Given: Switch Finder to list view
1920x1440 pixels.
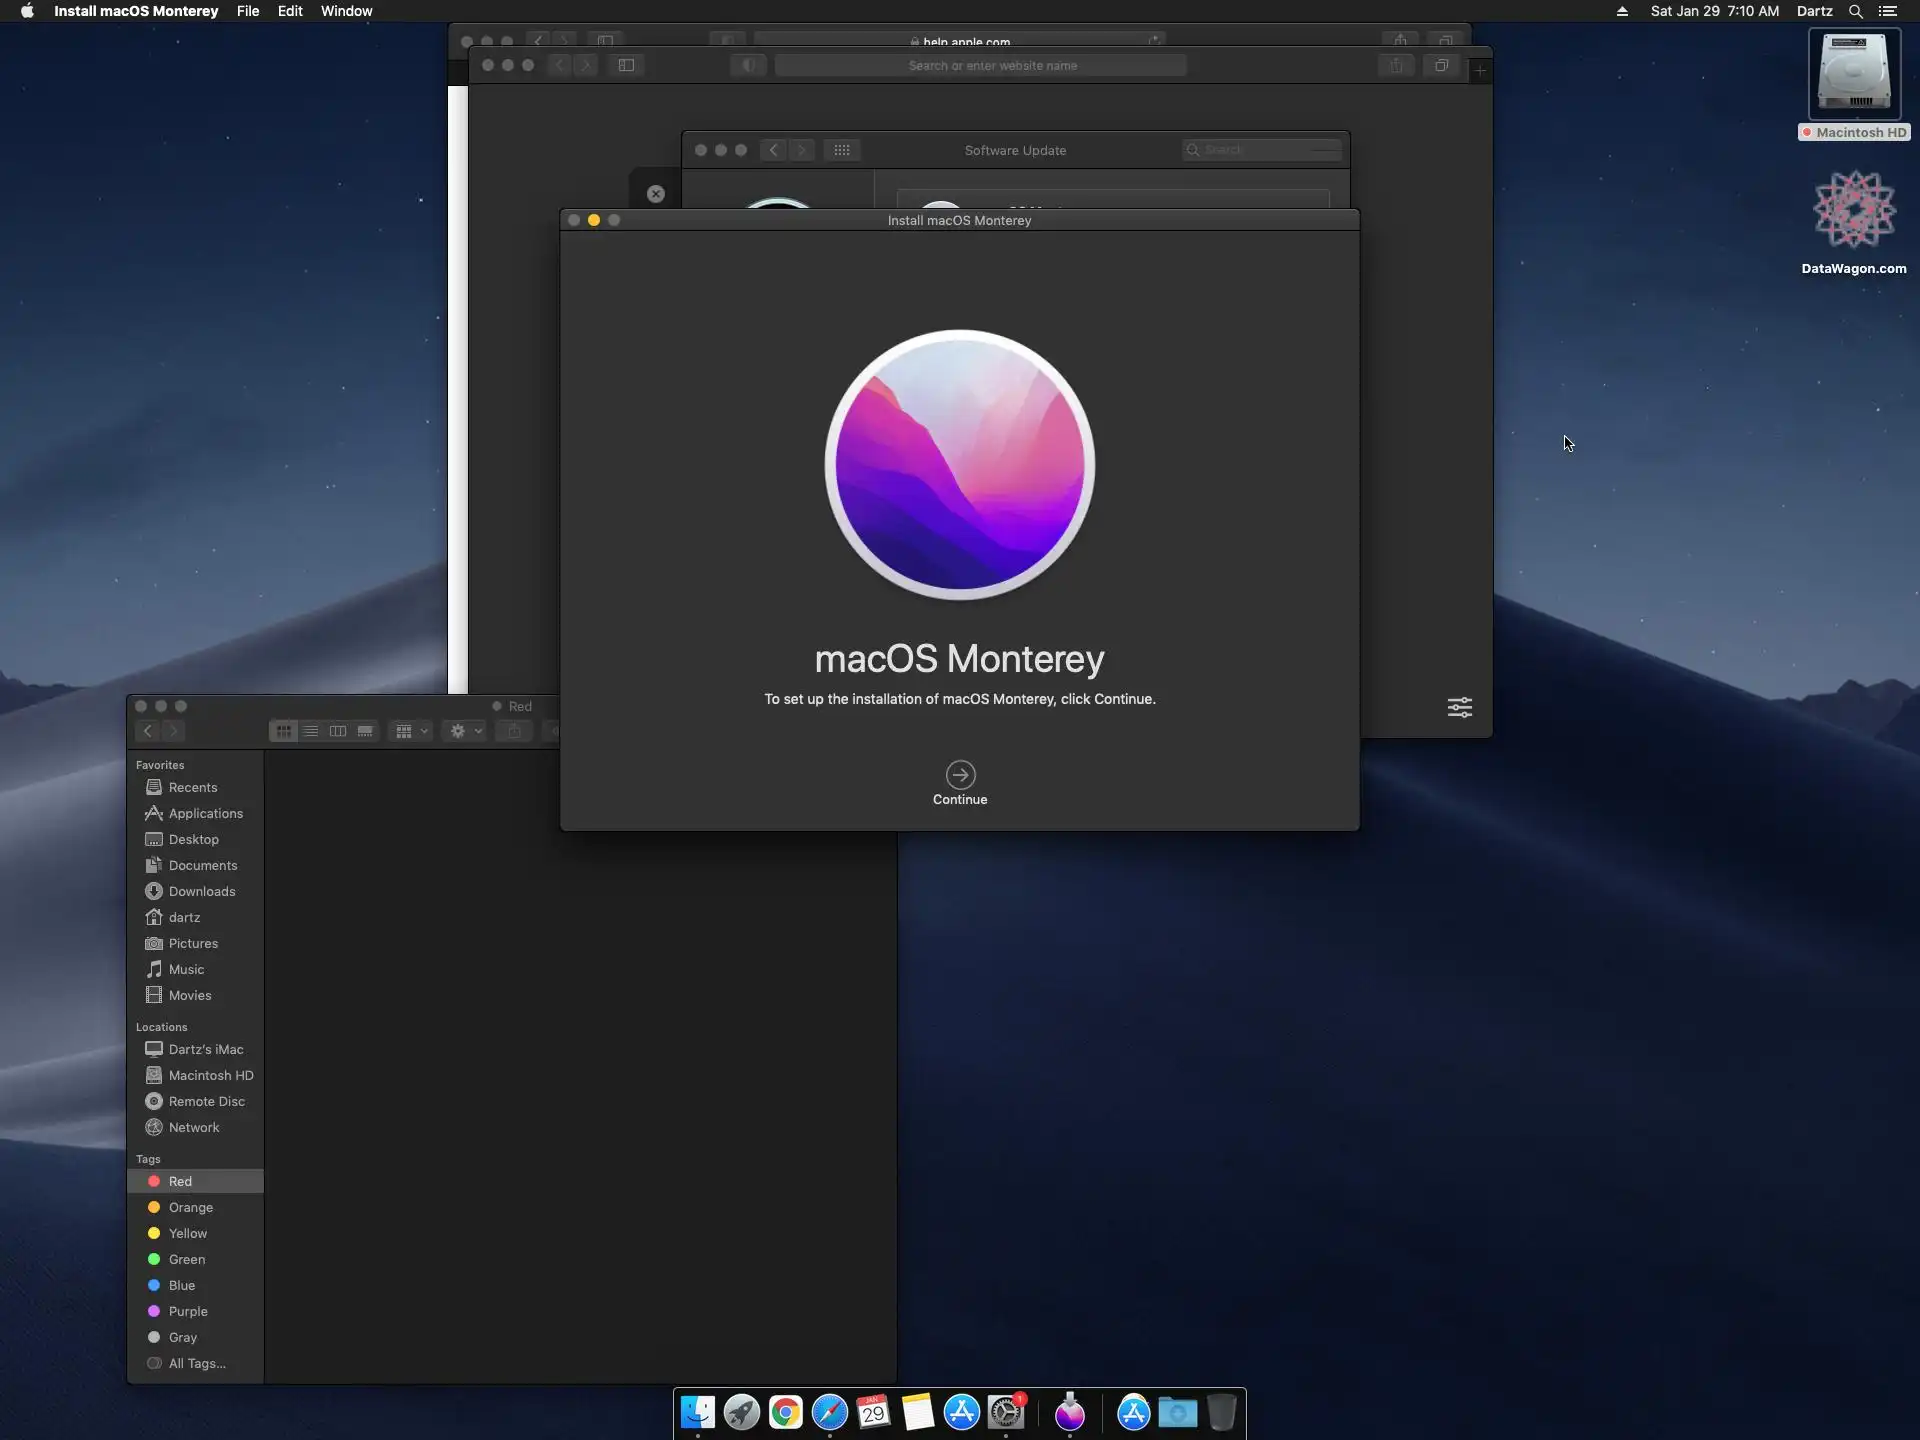Looking at the screenshot, I should (x=311, y=731).
